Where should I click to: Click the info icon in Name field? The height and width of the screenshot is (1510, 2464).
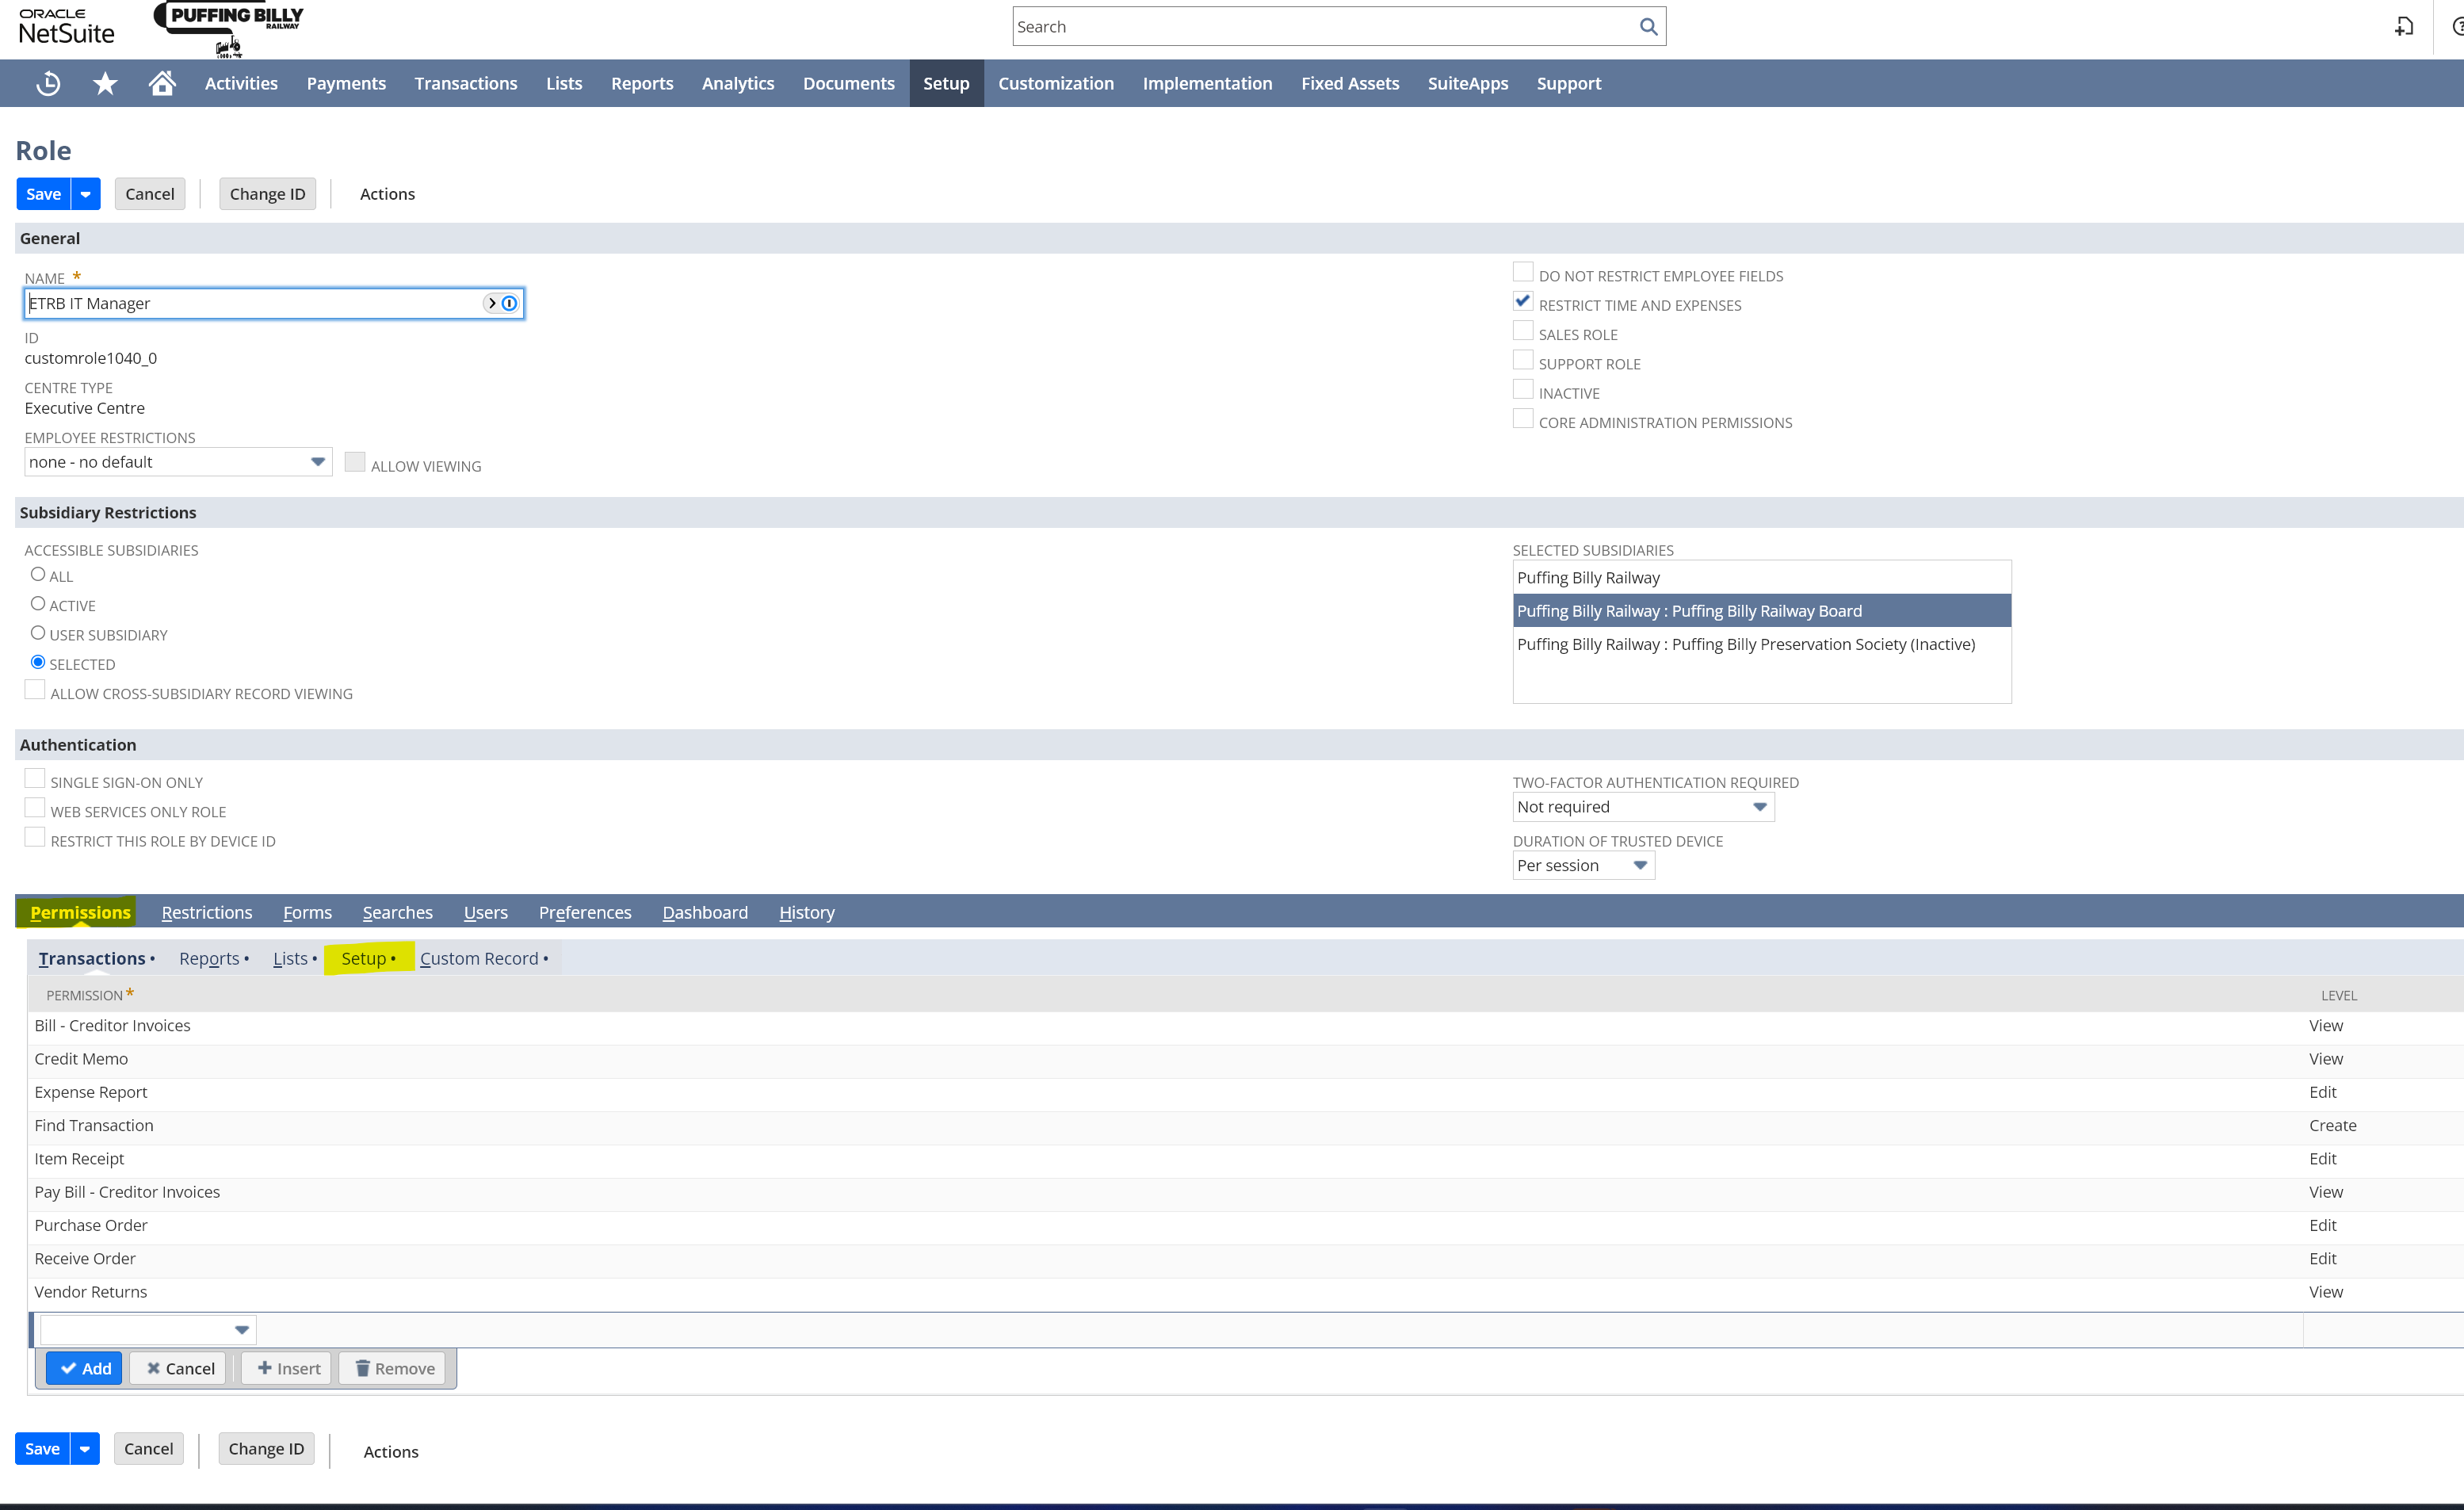[x=510, y=303]
